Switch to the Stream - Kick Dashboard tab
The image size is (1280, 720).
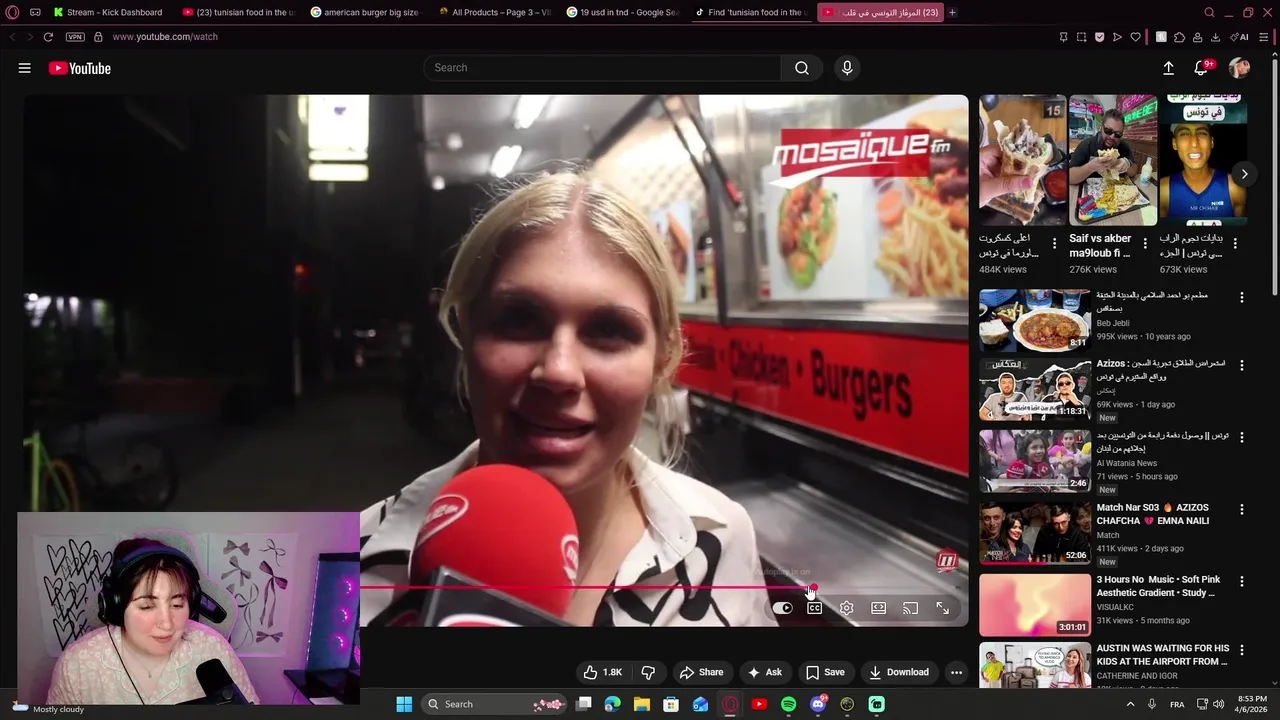[108, 12]
